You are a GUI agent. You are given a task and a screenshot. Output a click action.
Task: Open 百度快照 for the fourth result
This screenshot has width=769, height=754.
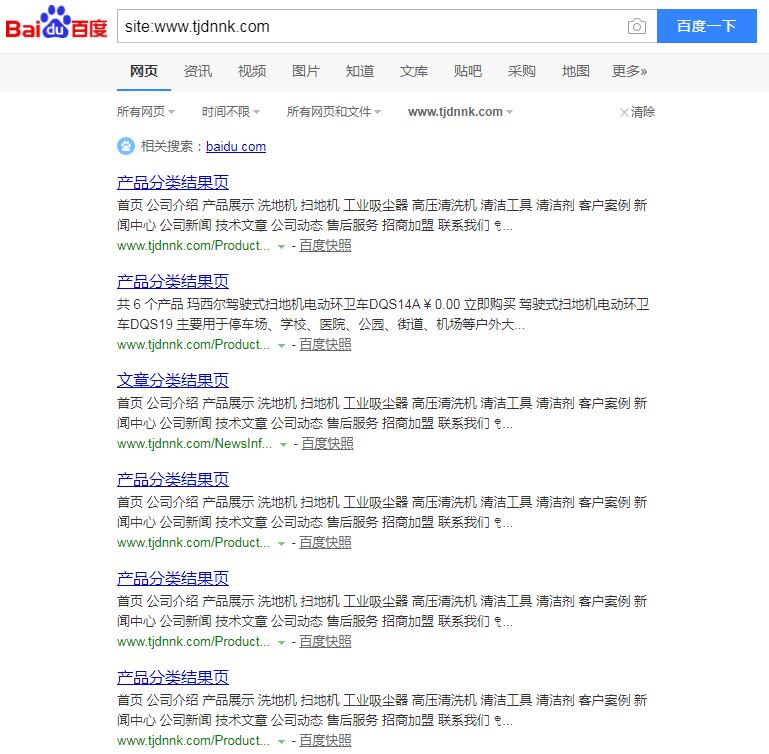click(x=325, y=543)
